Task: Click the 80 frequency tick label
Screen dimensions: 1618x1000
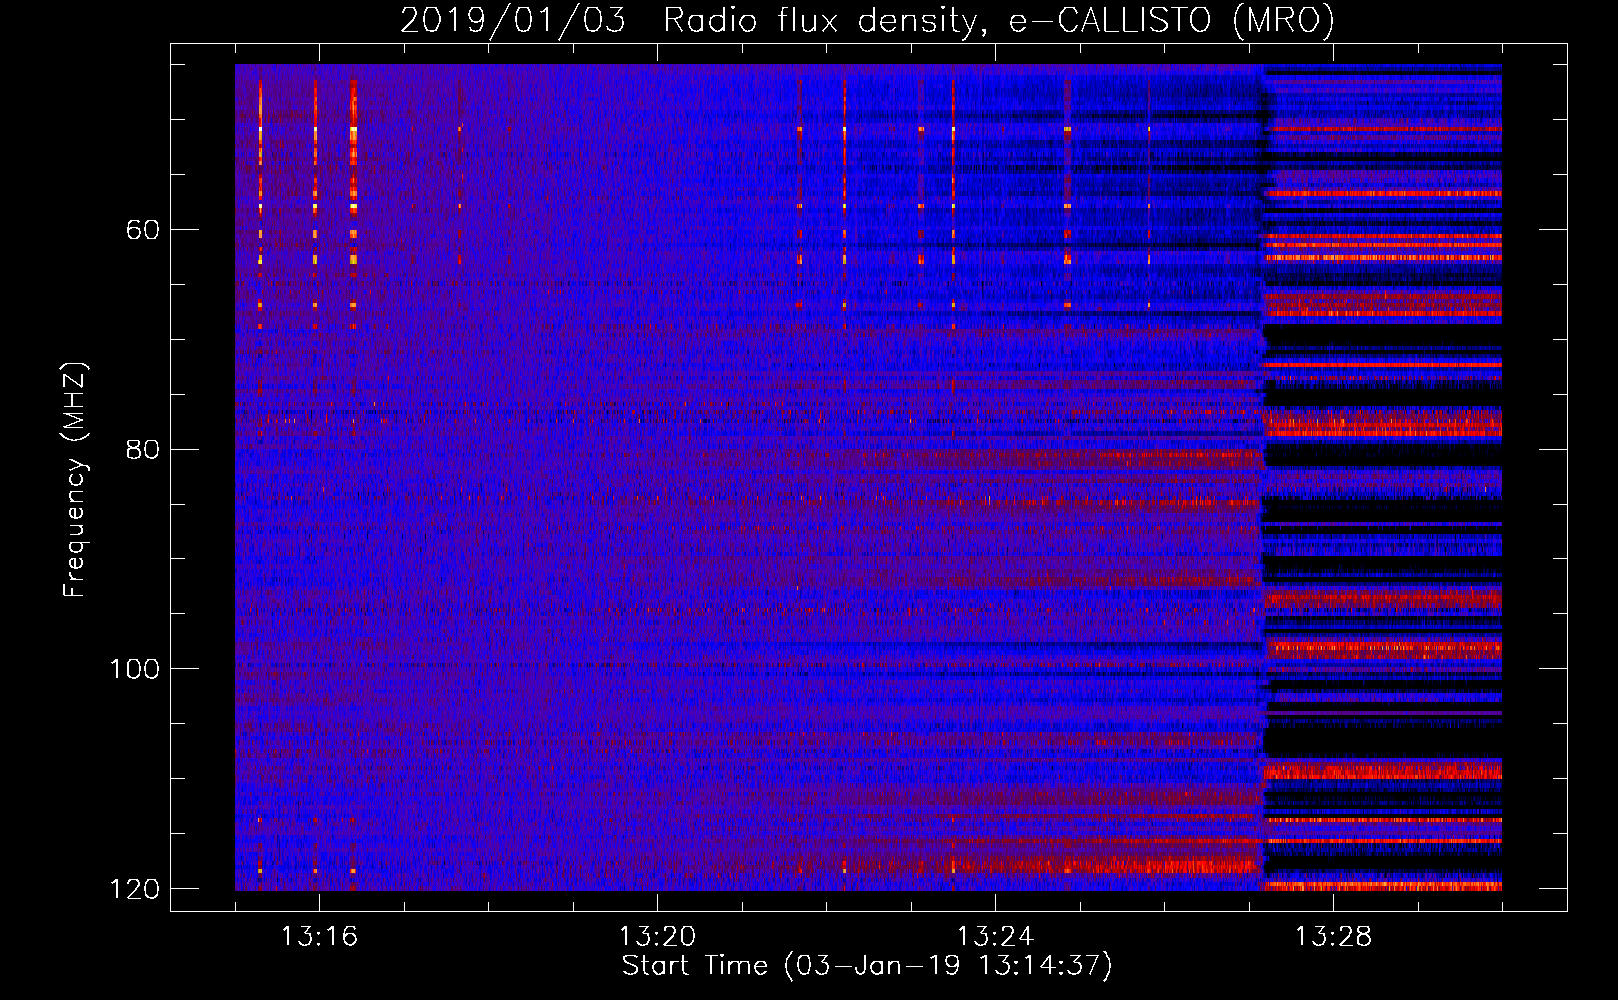Action: tap(143, 449)
